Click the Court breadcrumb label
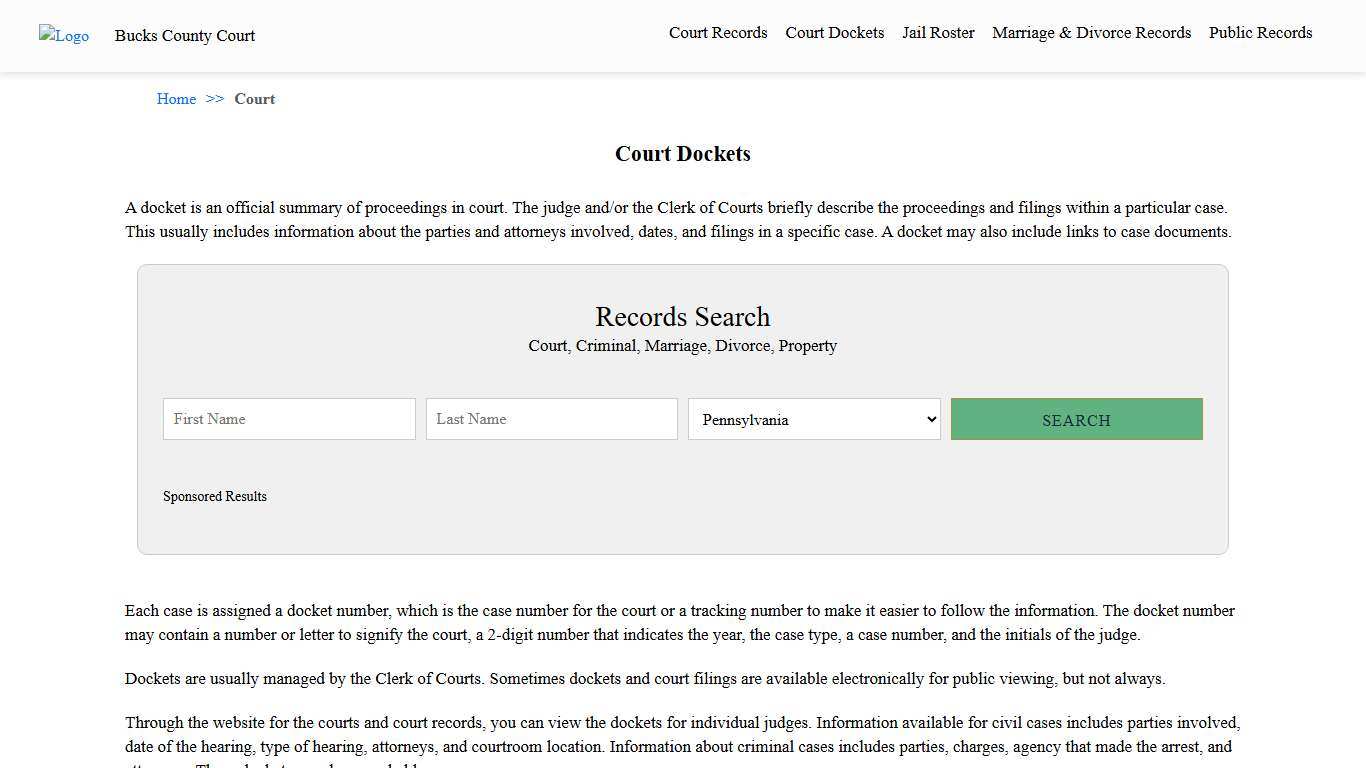 tap(254, 99)
